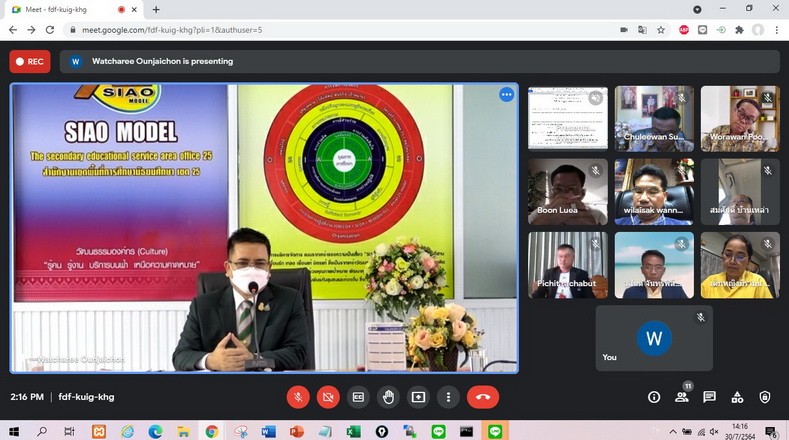Open the host controls shield icon

point(765,397)
